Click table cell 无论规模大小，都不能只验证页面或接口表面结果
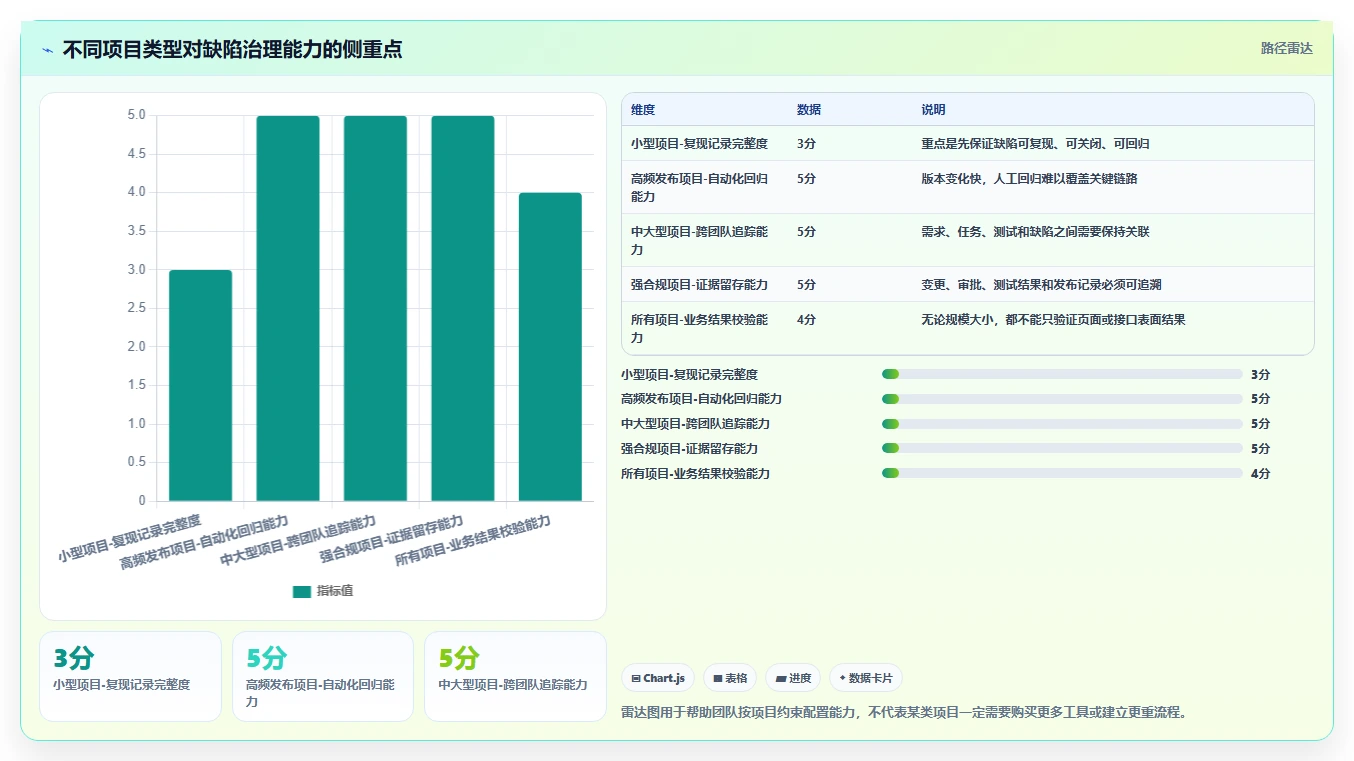This screenshot has height=761, width=1354. [x=1053, y=320]
